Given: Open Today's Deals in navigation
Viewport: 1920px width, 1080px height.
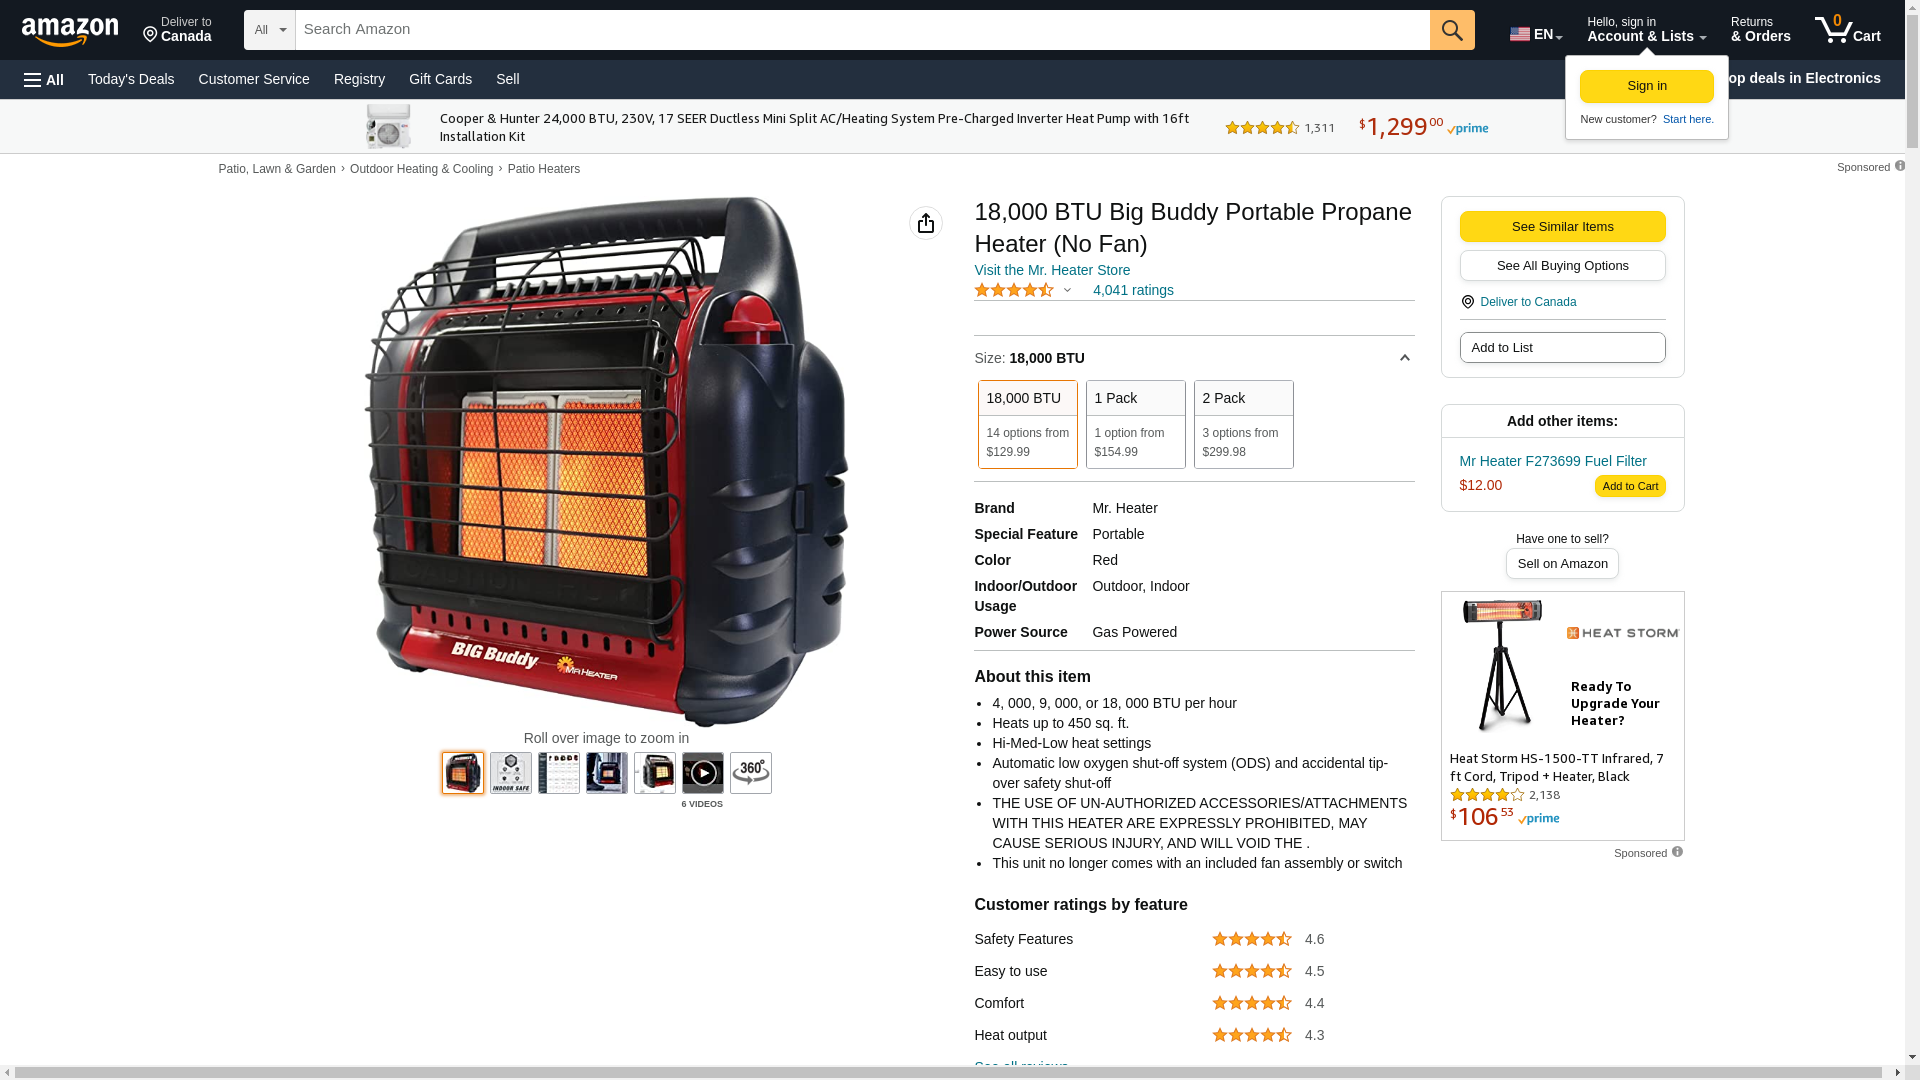Looking at the screenshot, I should [131, 79].
